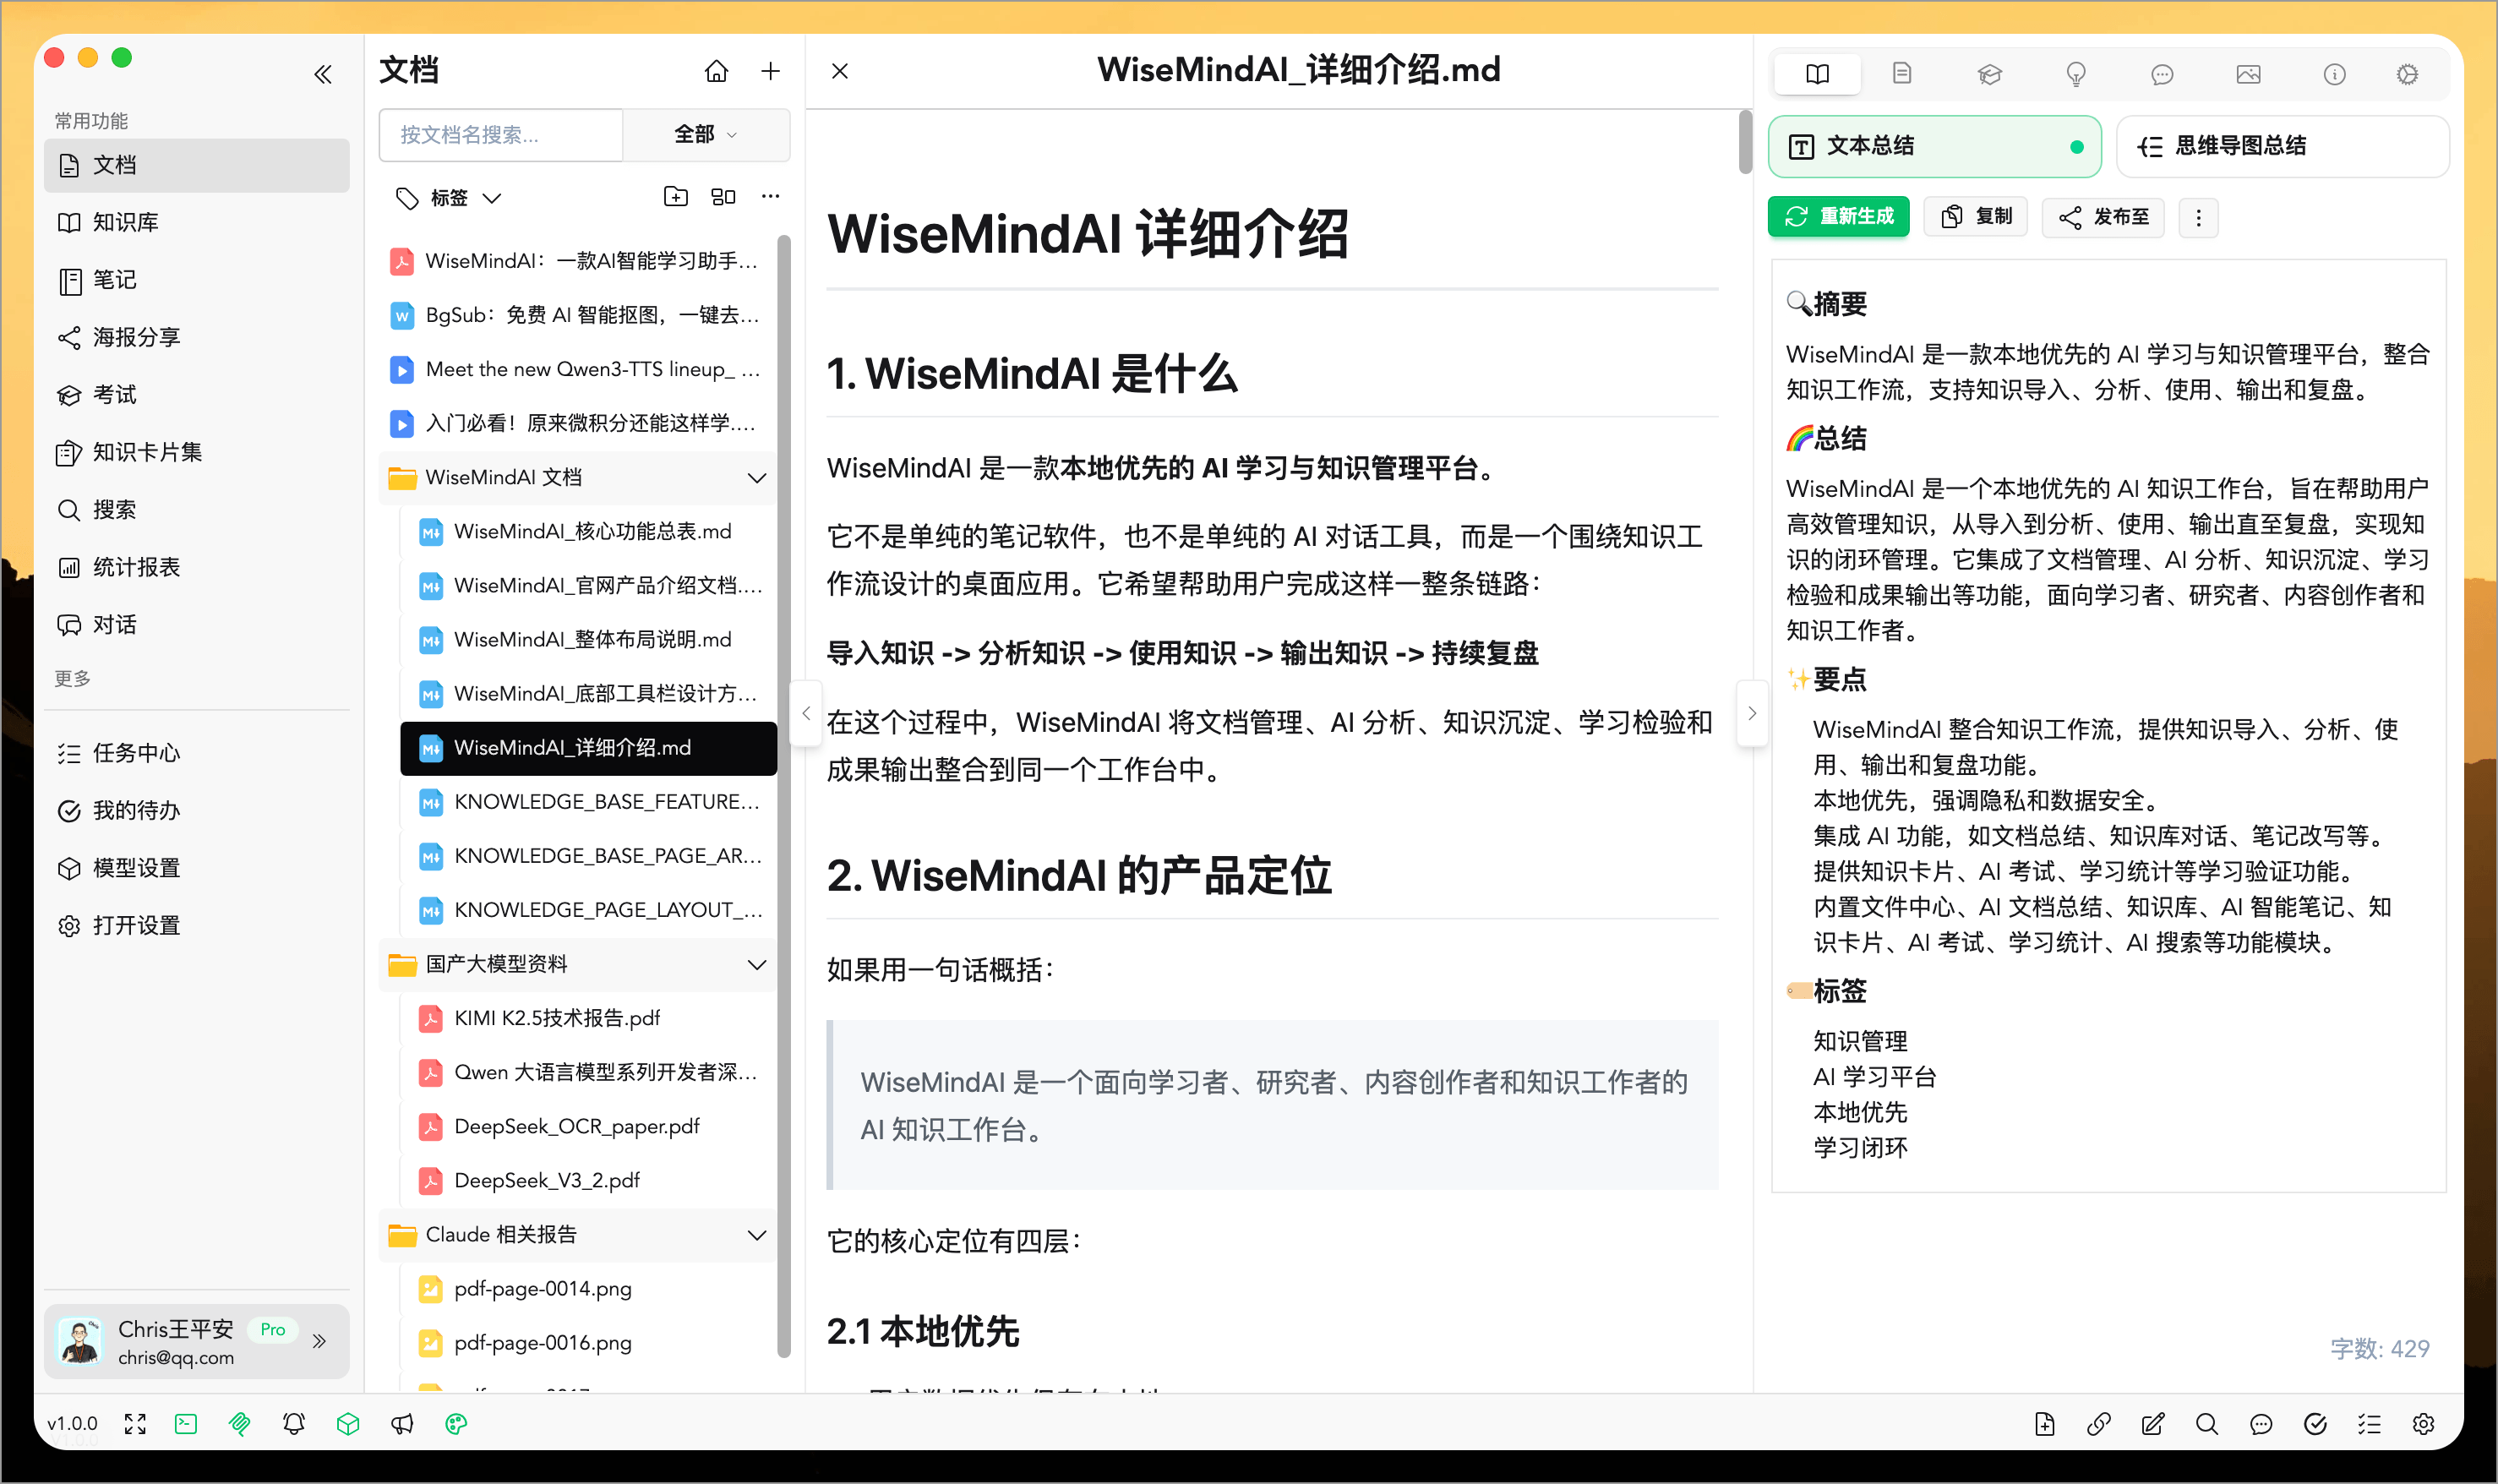Open the 全部 filter dropdown
Screen dimensions: 2498x1484
706,134
